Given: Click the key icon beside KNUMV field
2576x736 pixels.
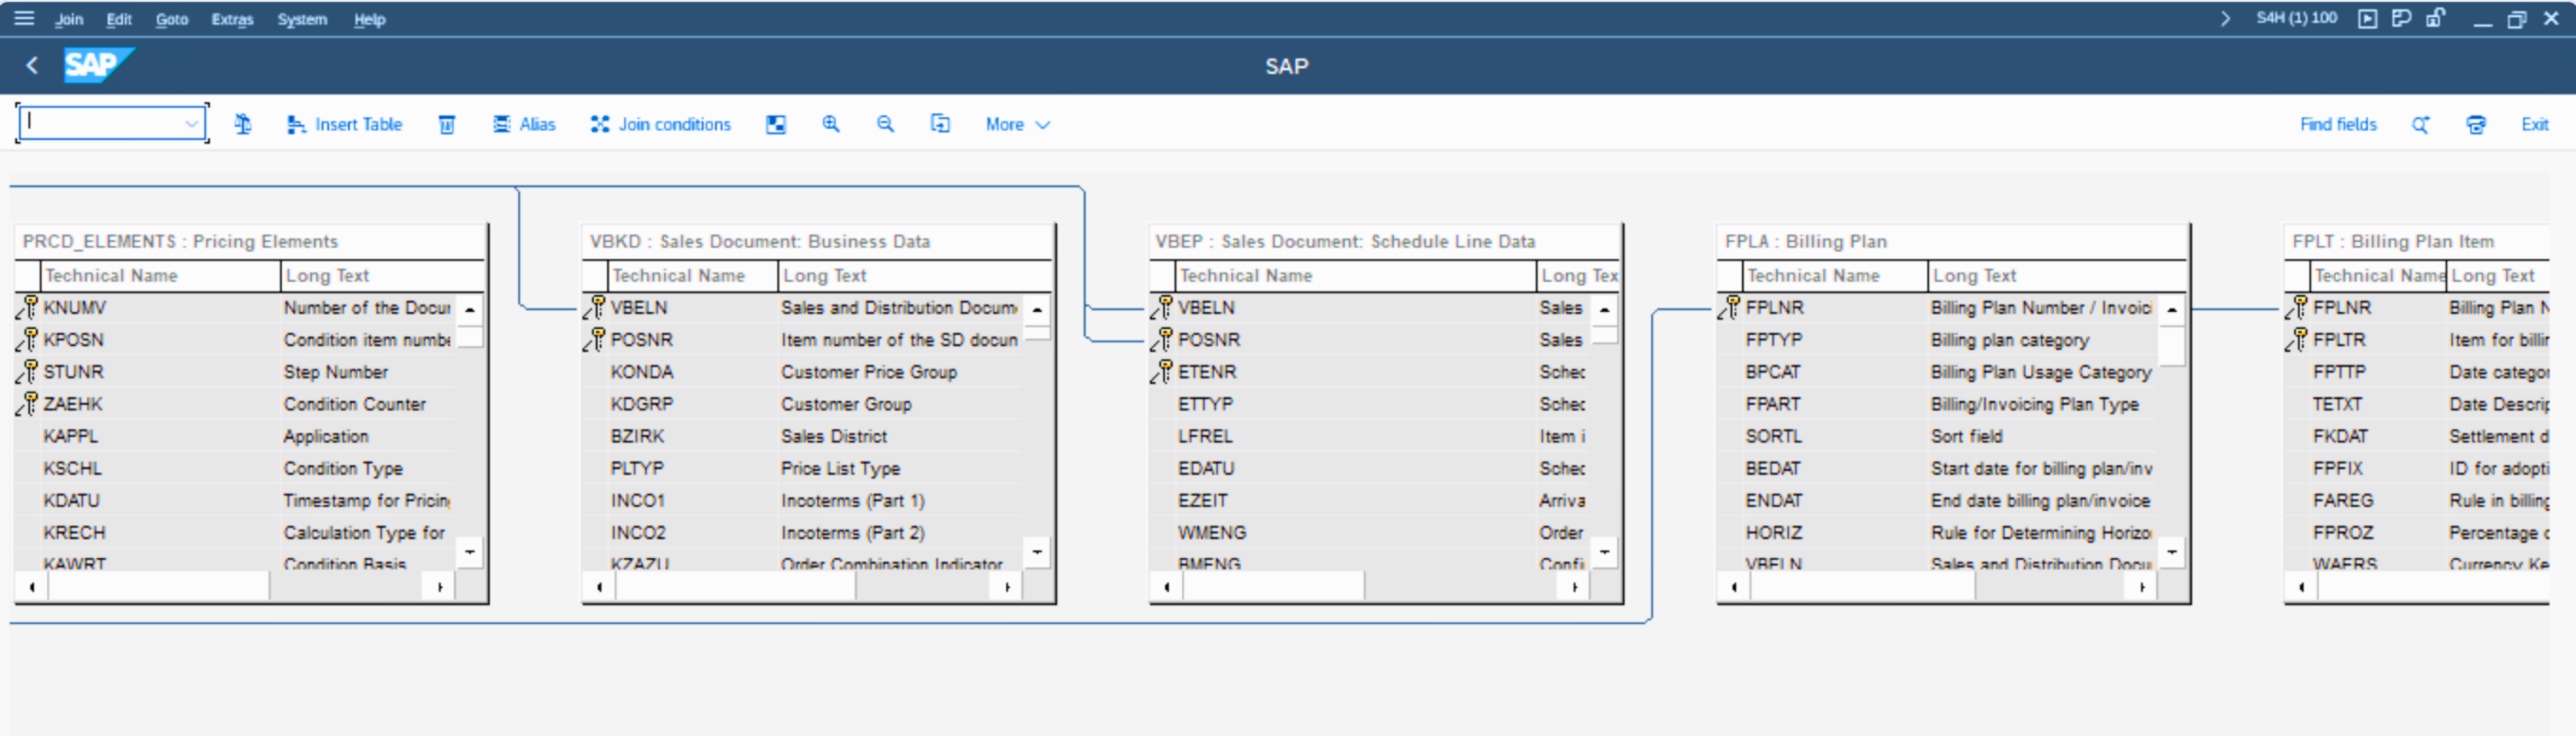Looking at the screenshot, I should coord(27,308).
